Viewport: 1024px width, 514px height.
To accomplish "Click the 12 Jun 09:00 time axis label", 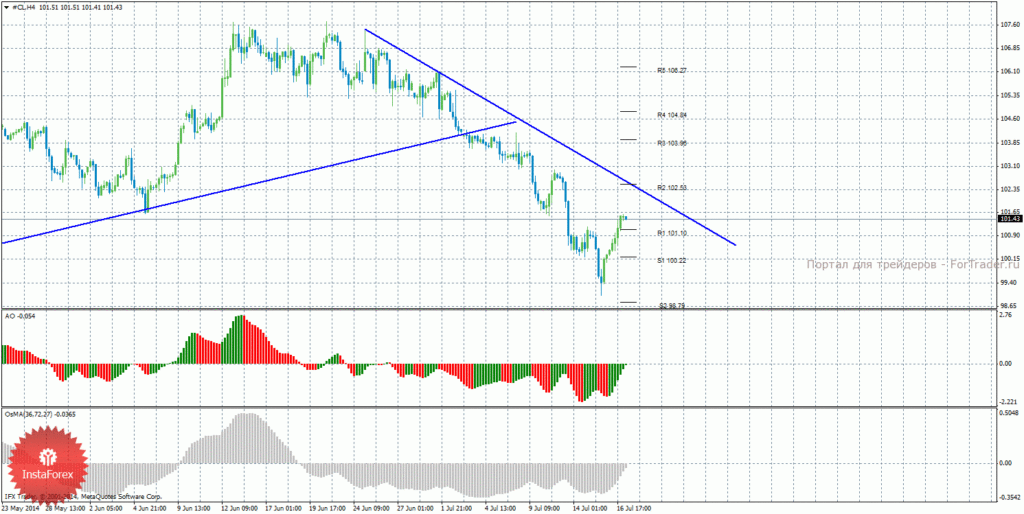I will pyautogui.click(x=238, y=507).
